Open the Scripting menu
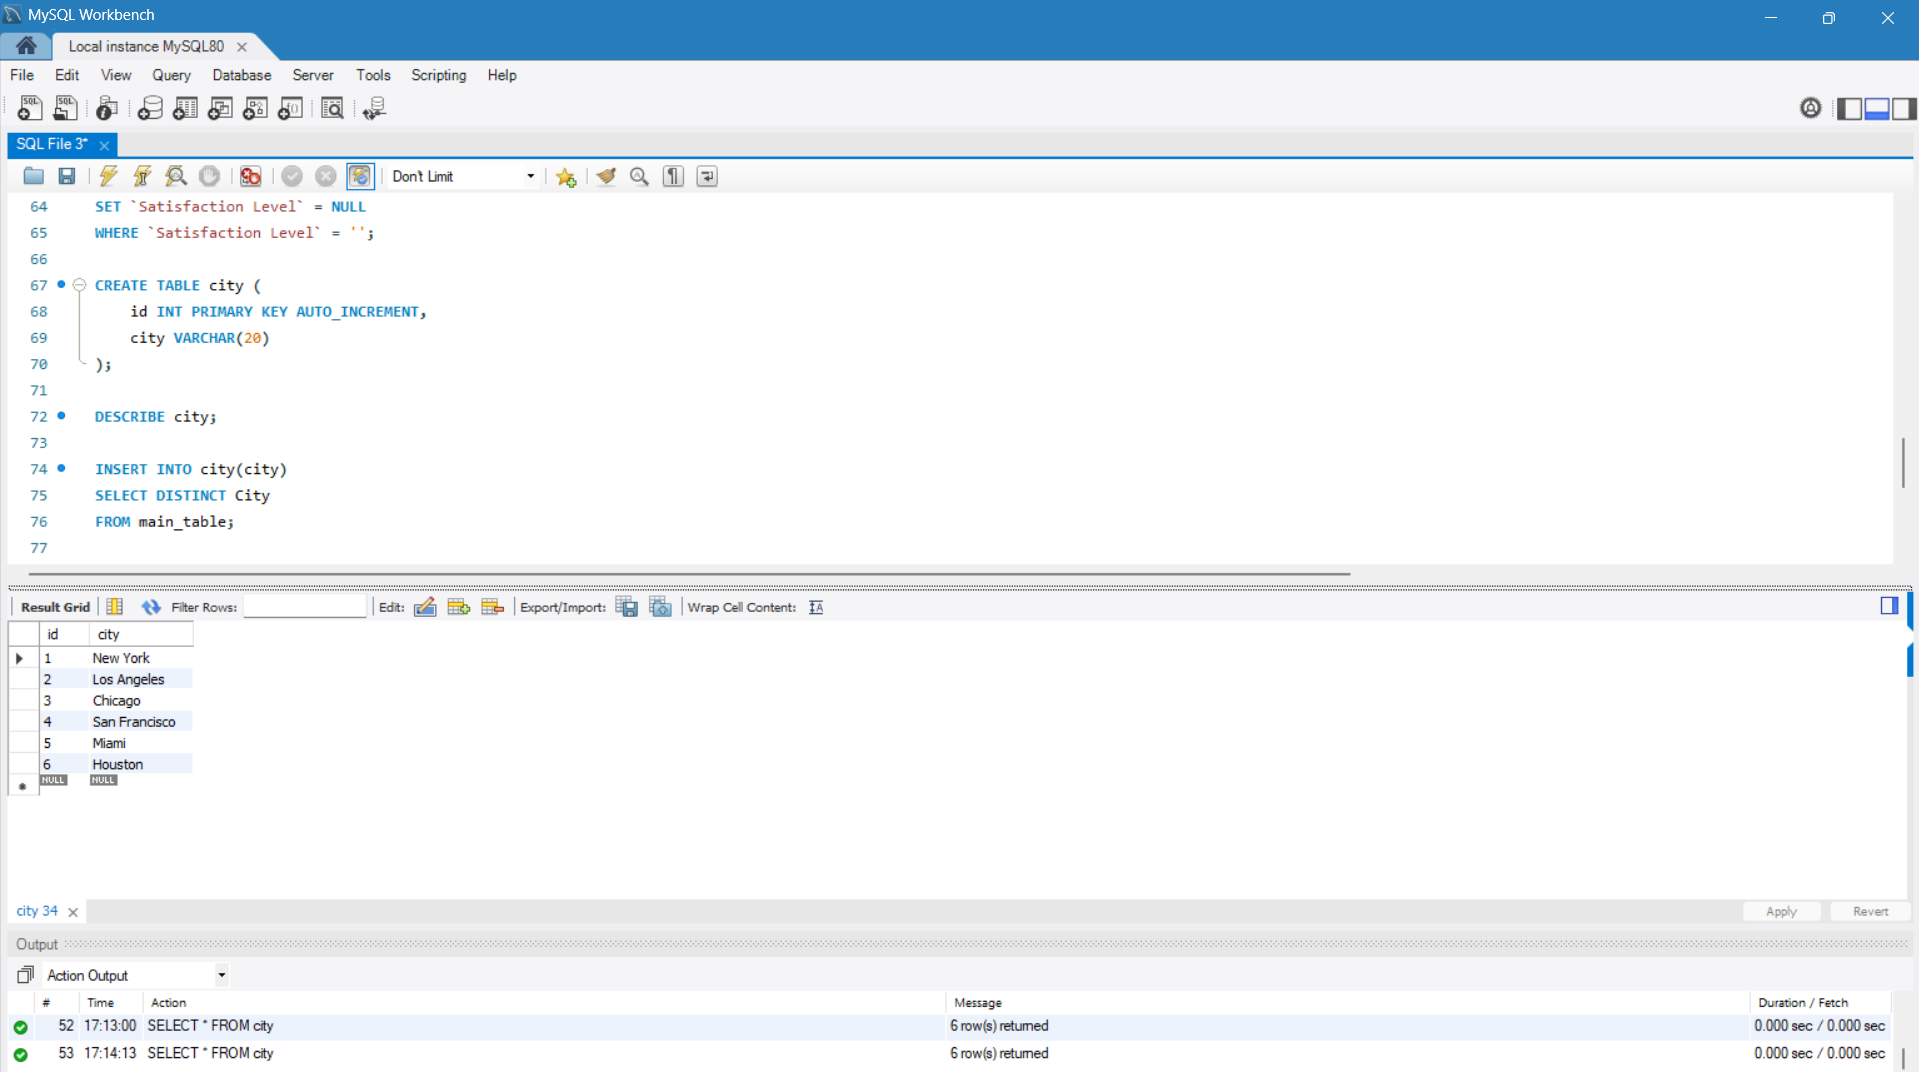Viewport: 1919px width, 1072px height. pos(438,75)
